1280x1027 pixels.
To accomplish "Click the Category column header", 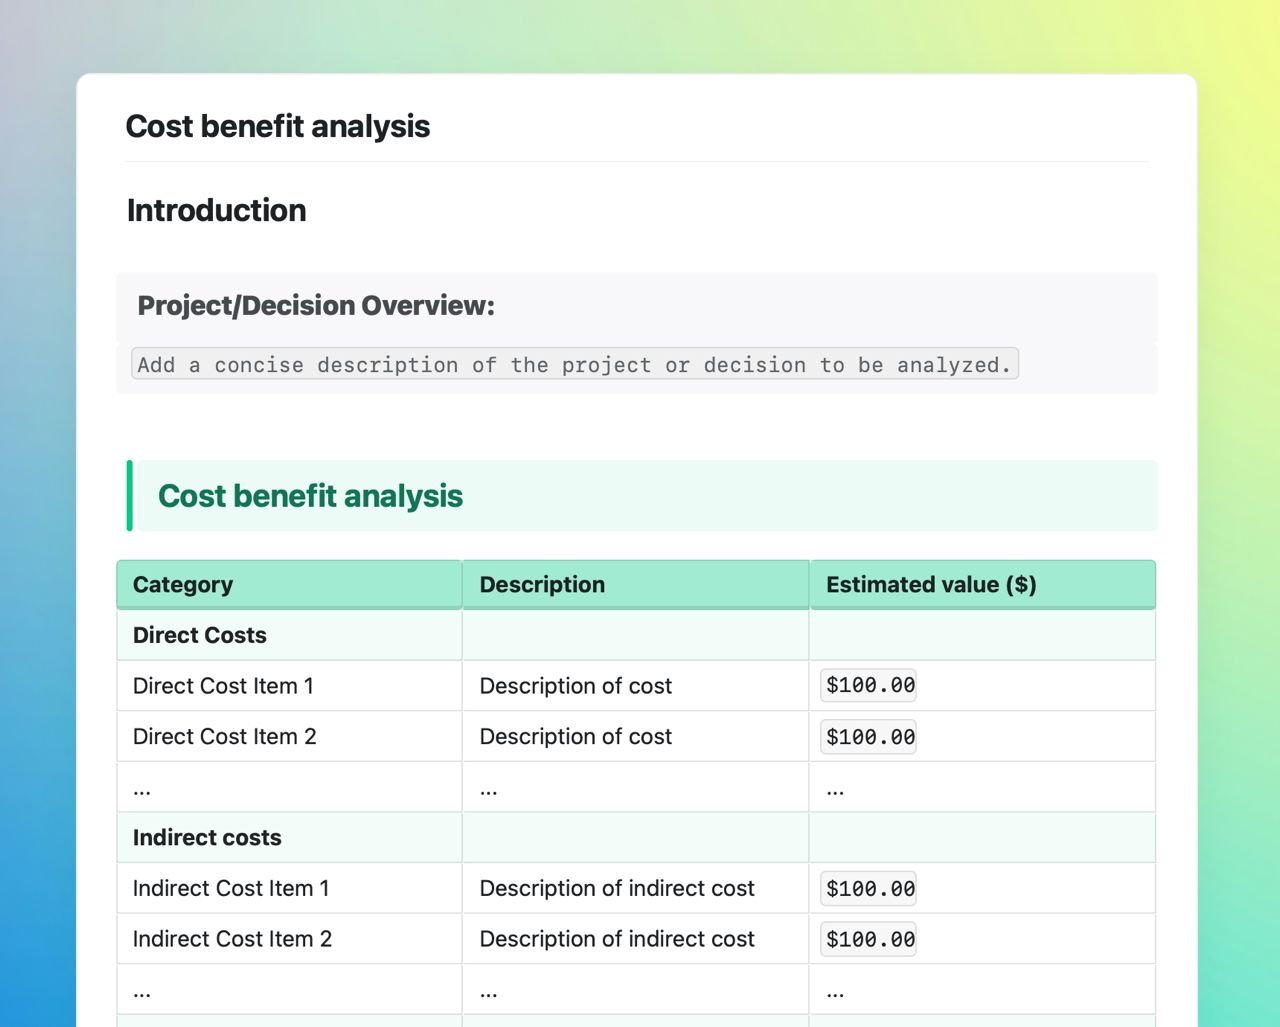I will (x=182, y=584).
